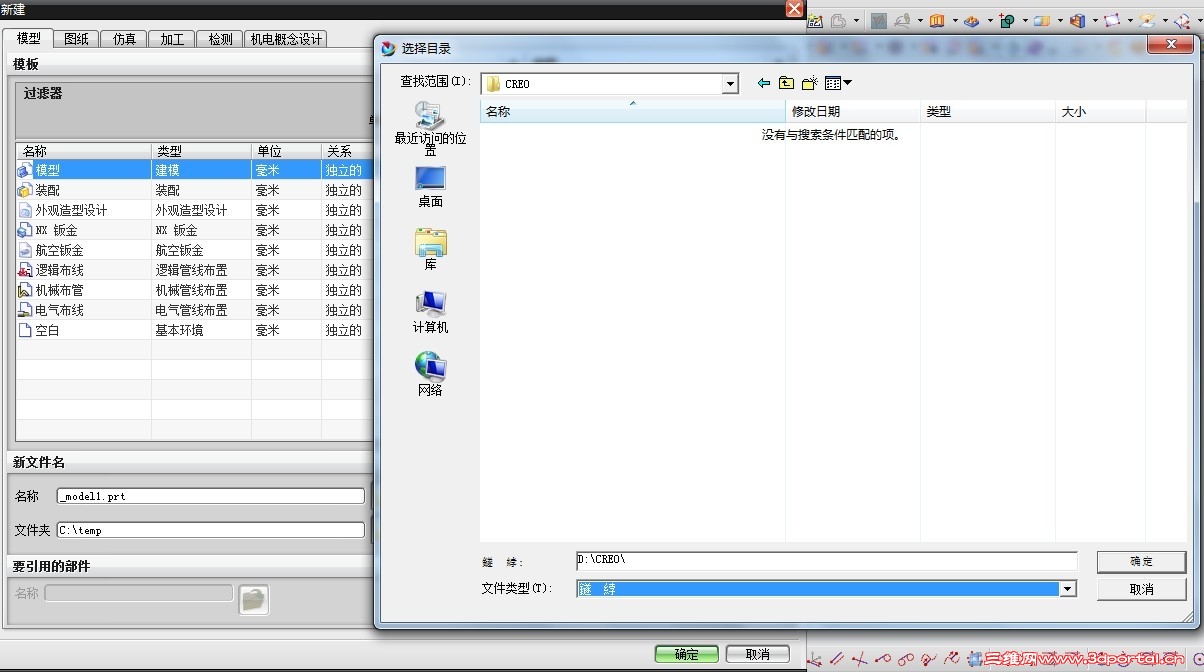
Task: Click the crossing lines icon in bottom toolbar
Action: click(860, 659)
